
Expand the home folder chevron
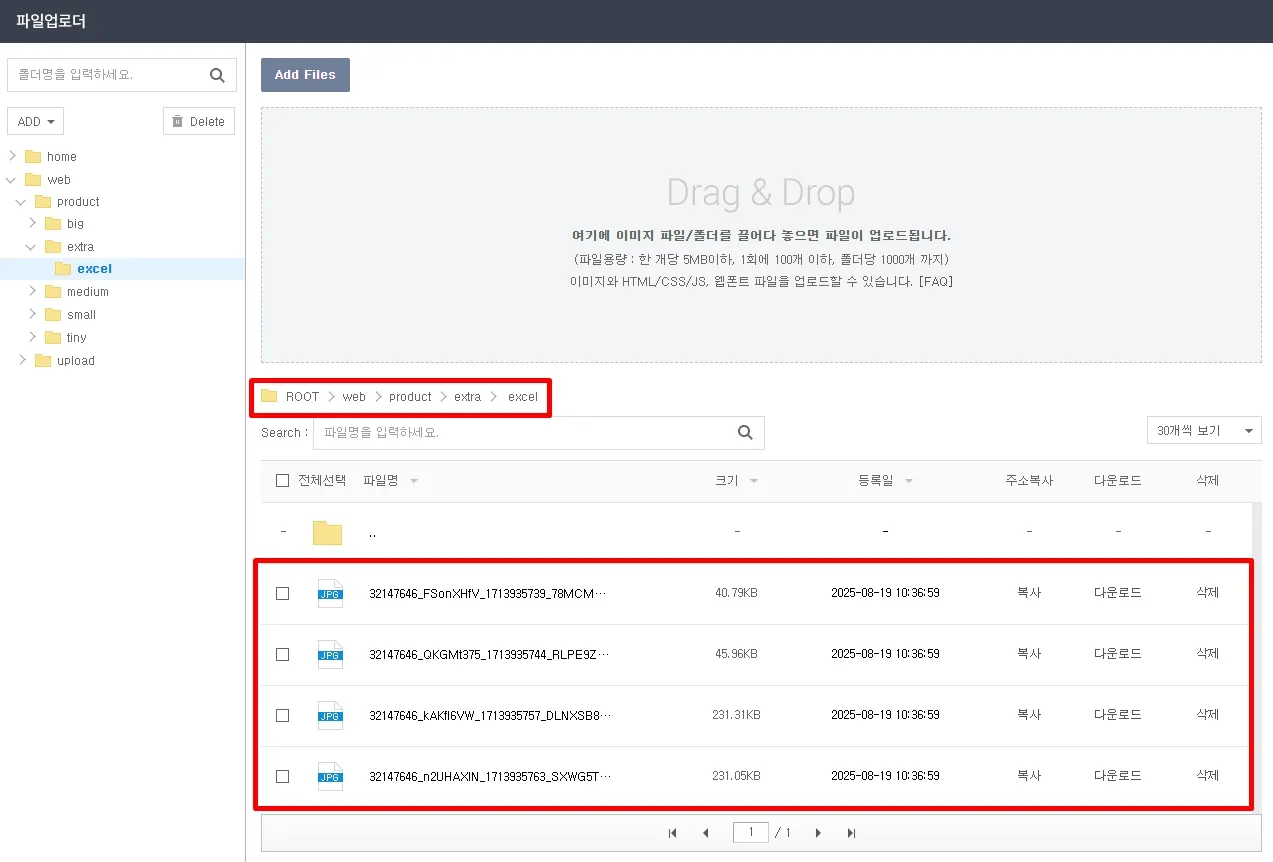tap(12, 156)
